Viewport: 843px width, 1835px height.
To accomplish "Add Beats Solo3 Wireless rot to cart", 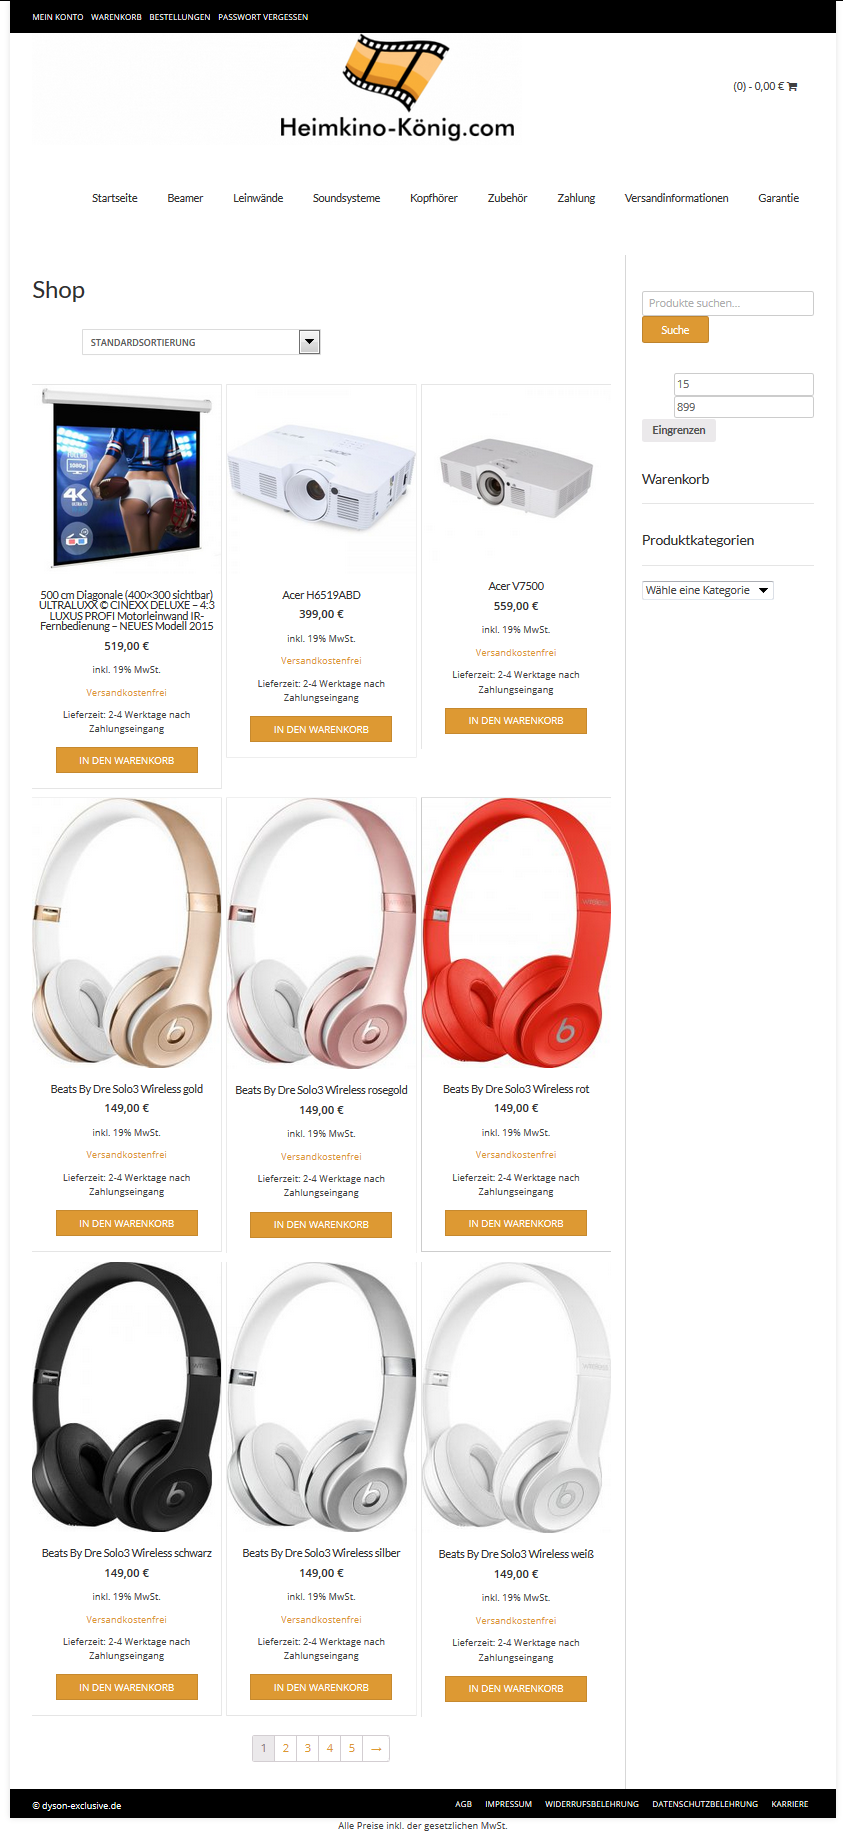I will 516,1223.
